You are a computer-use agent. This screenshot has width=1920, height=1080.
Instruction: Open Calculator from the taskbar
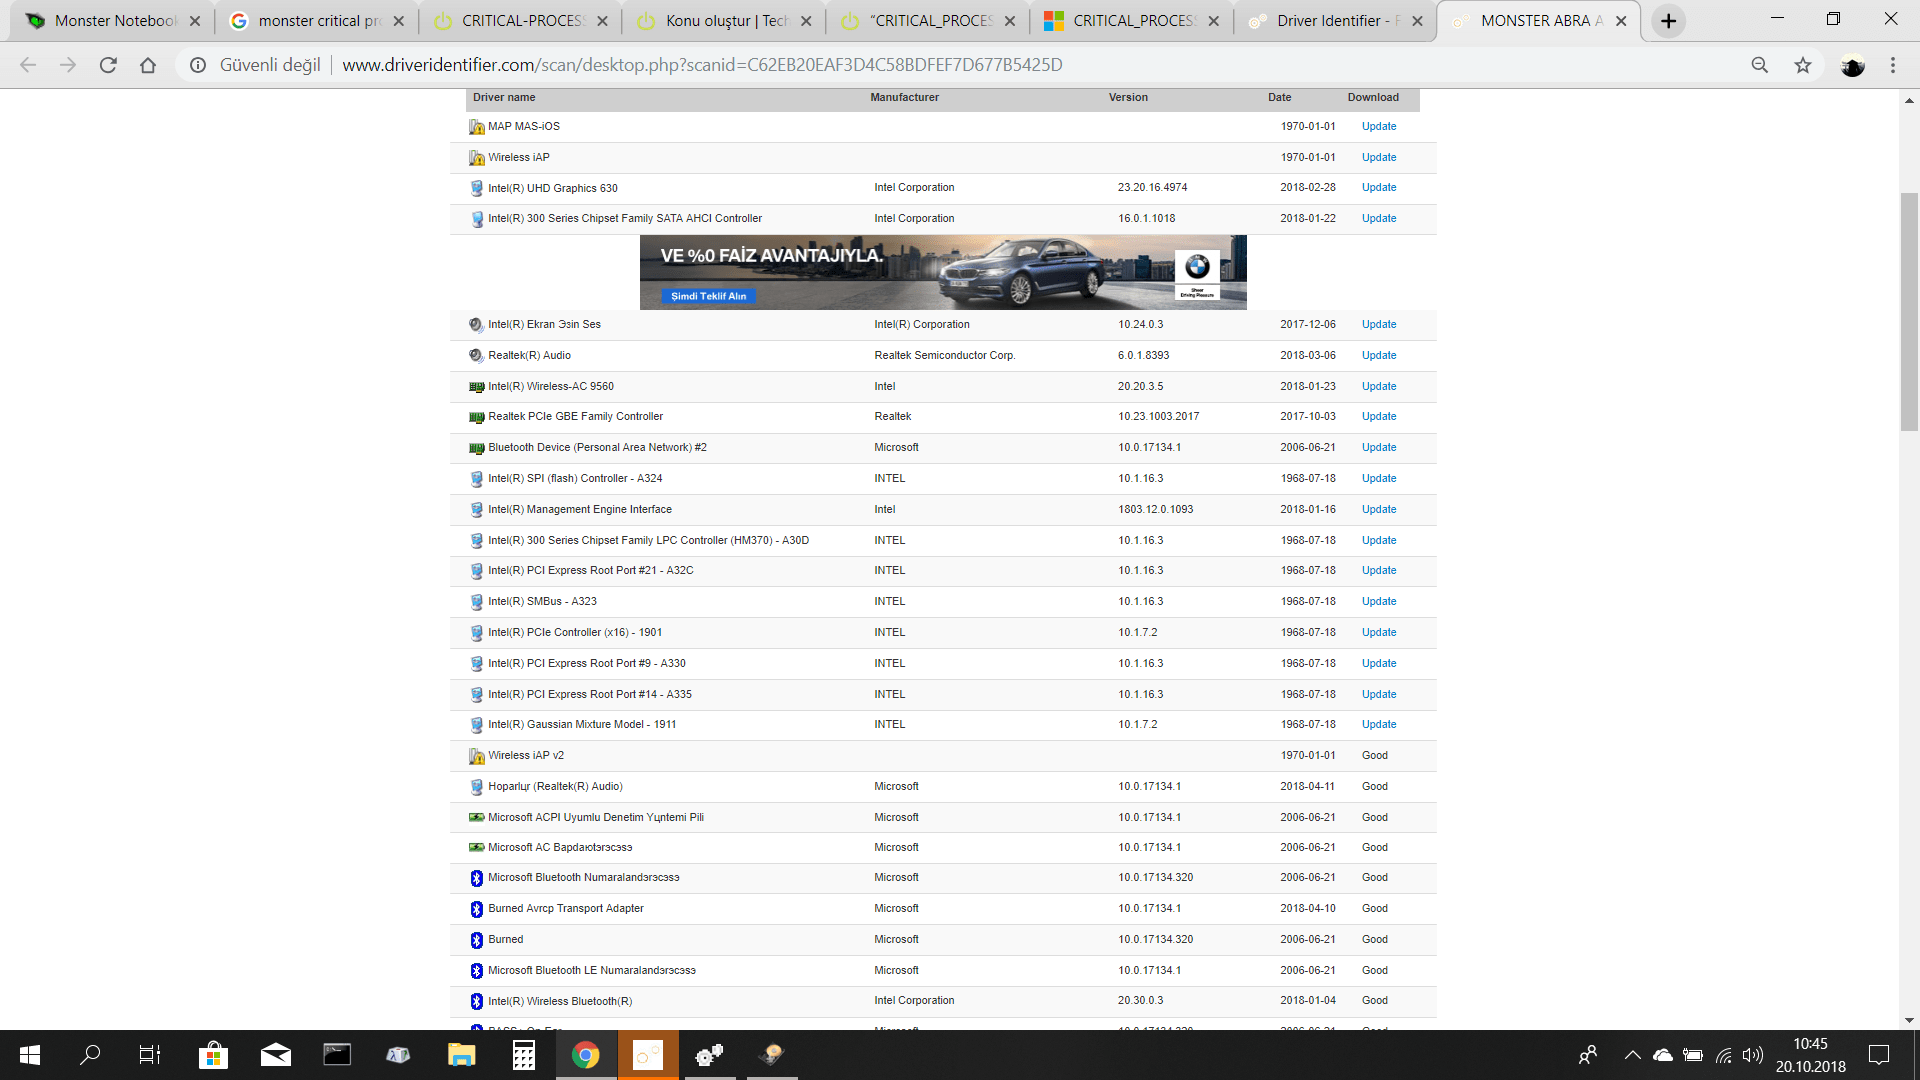coord(523,1055)
